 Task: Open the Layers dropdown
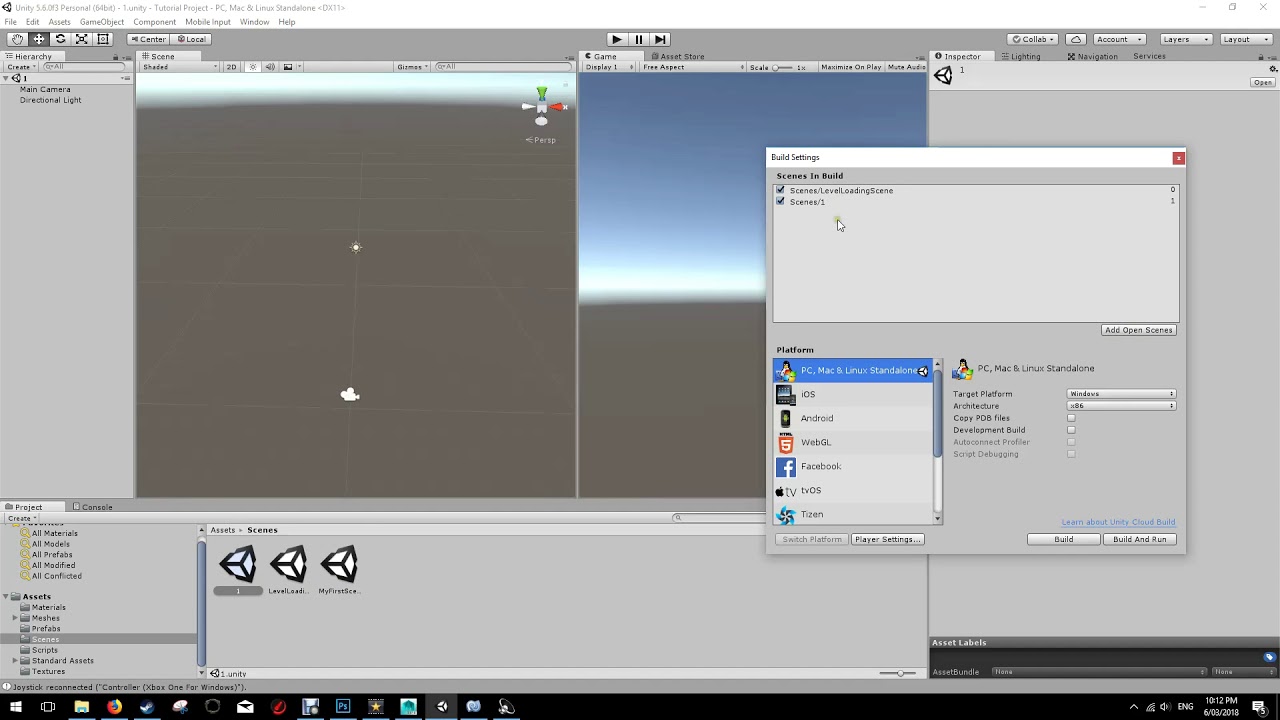[x=1185, y=39]
